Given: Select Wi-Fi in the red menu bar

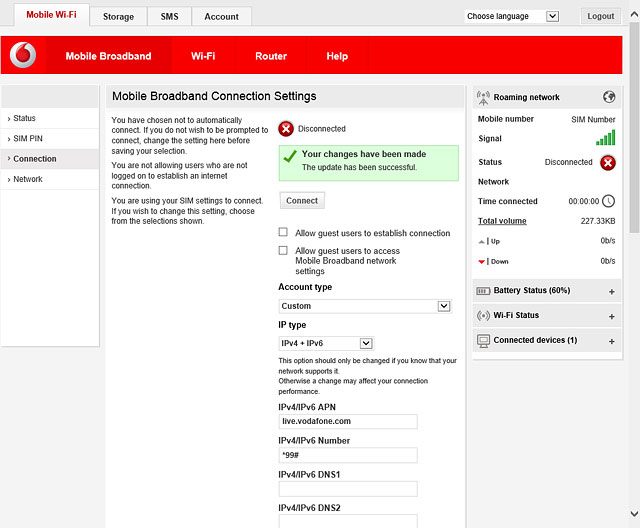Looking at the screenshot, I should click(203, 56).
